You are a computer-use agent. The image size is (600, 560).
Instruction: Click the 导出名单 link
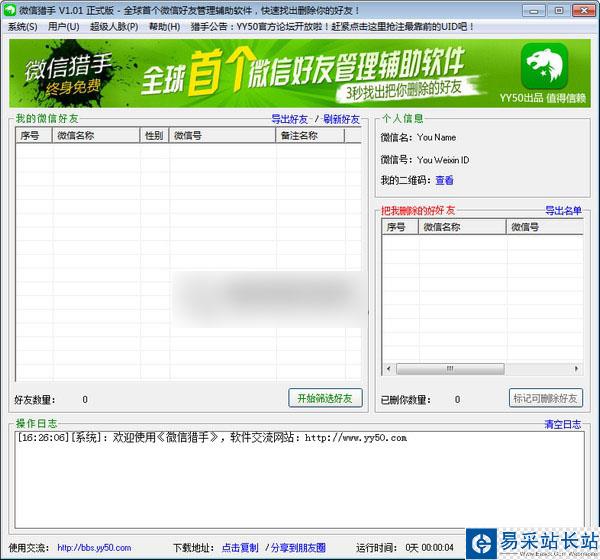coord(563,211)
